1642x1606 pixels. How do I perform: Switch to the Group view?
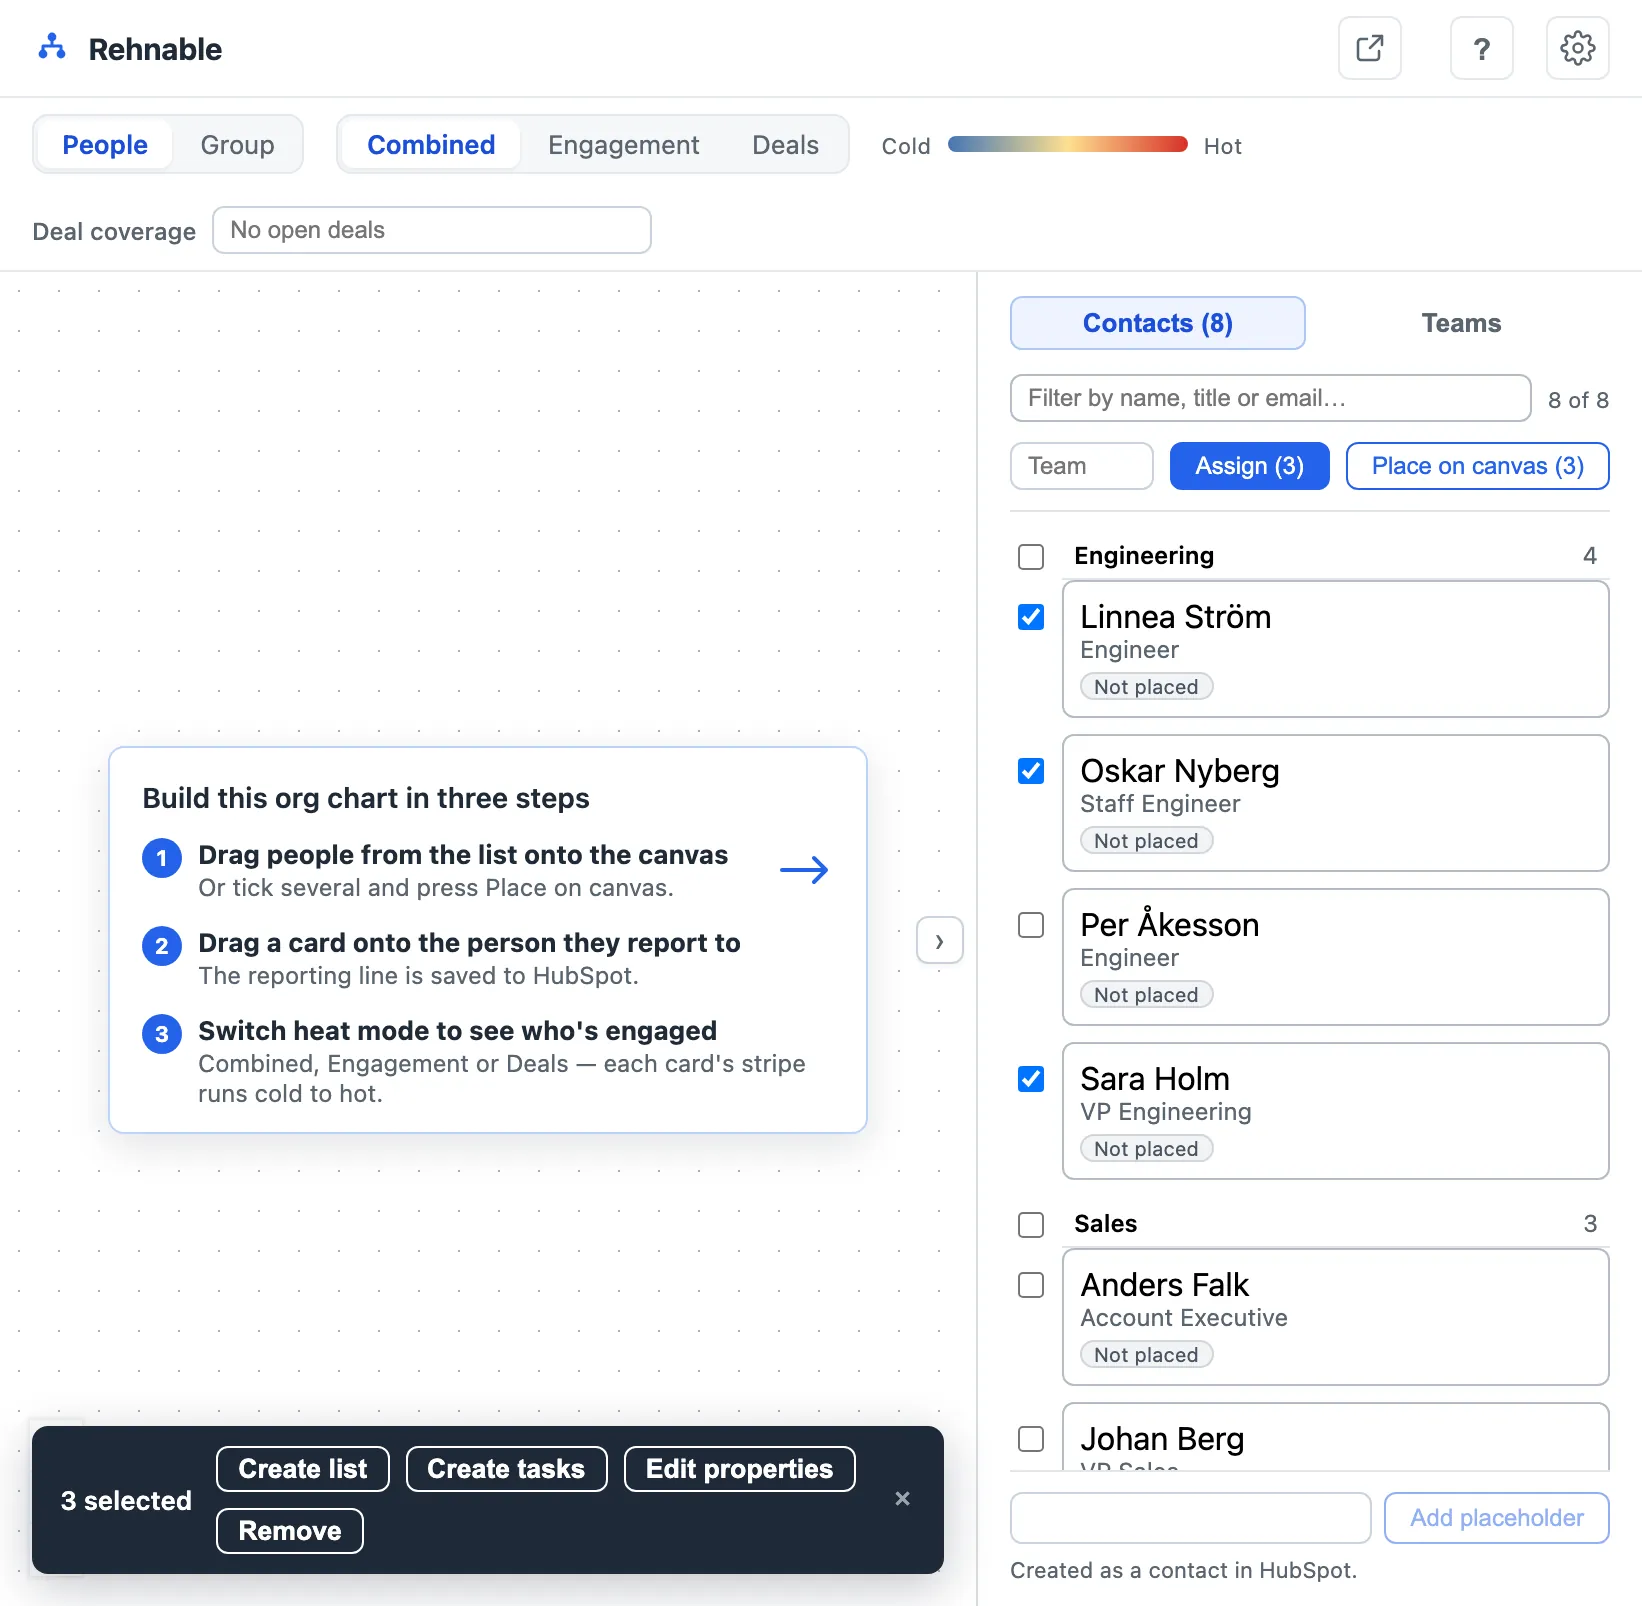tap(237, 145)
